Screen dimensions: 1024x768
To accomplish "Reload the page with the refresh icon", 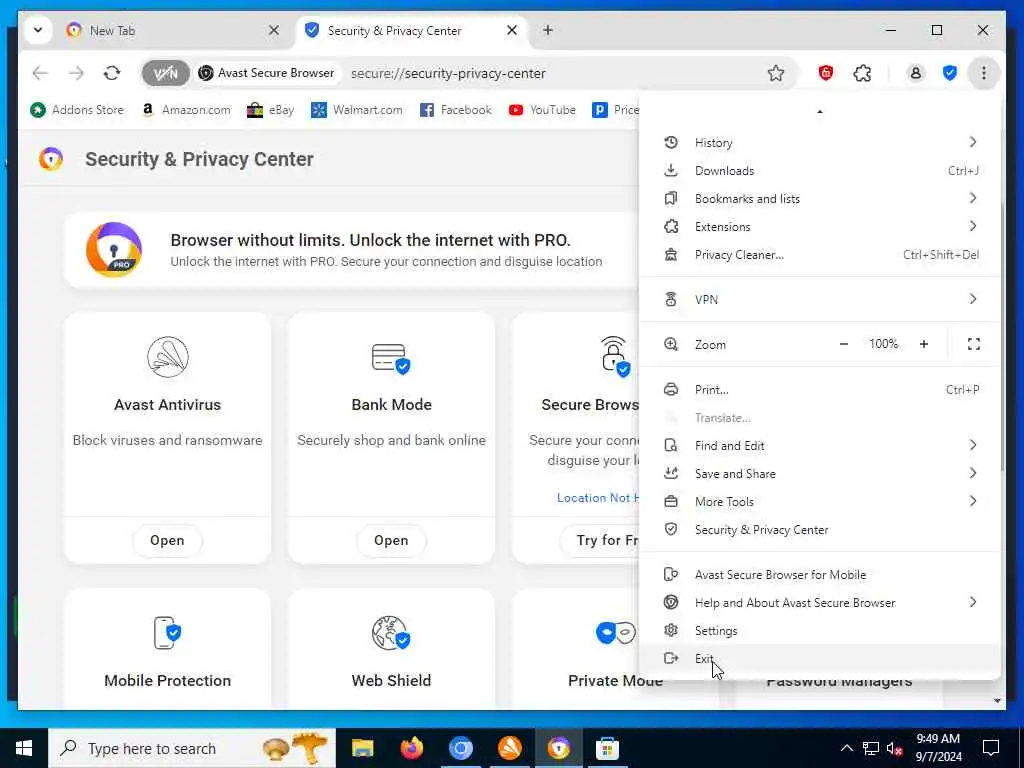I will pos(112,73).
